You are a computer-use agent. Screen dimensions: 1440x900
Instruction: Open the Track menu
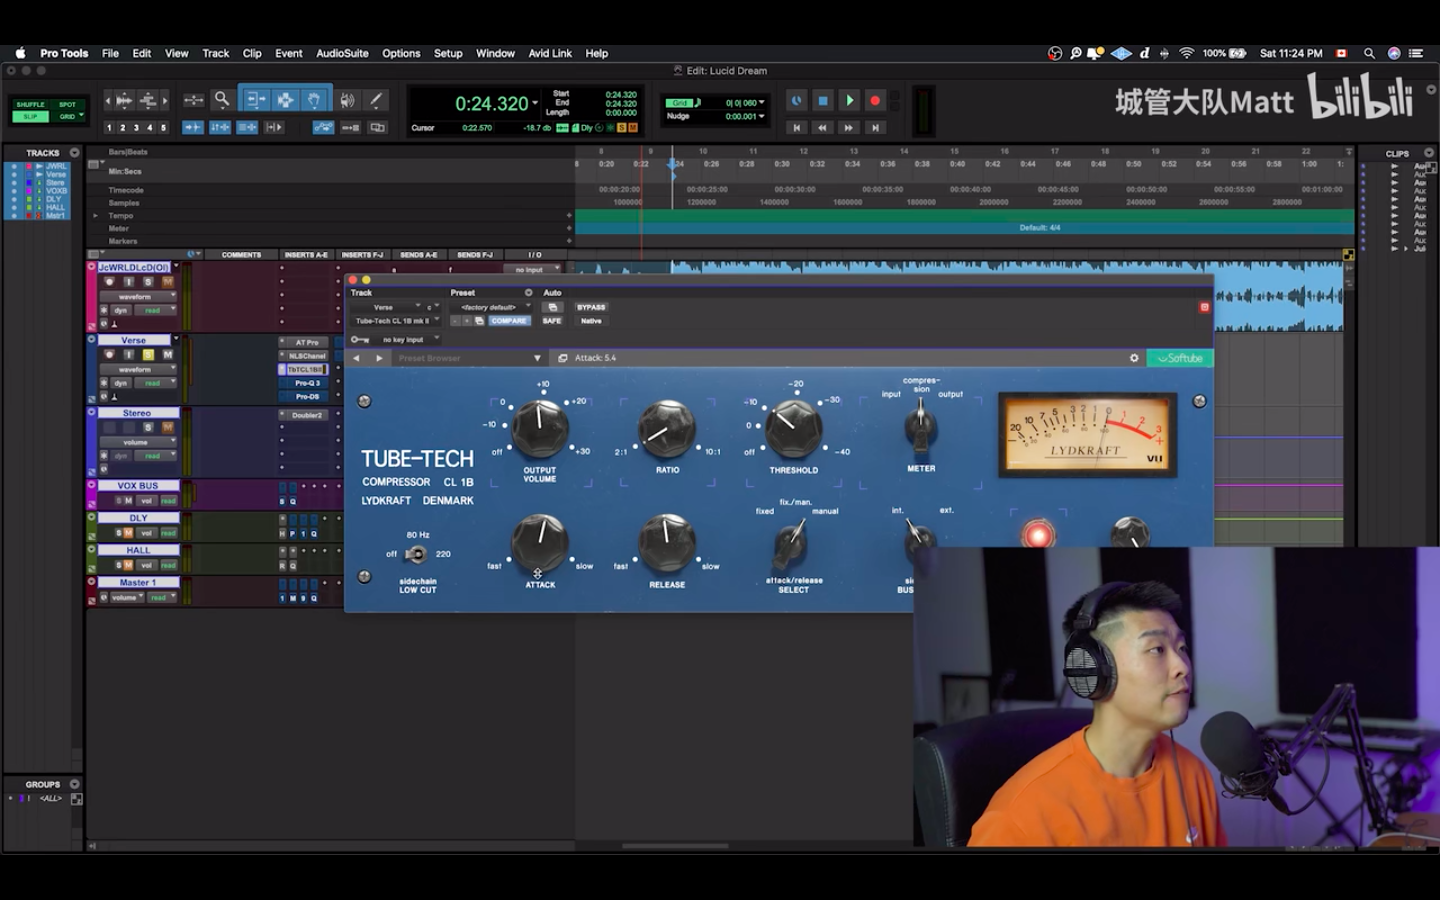tap(215, 53)
